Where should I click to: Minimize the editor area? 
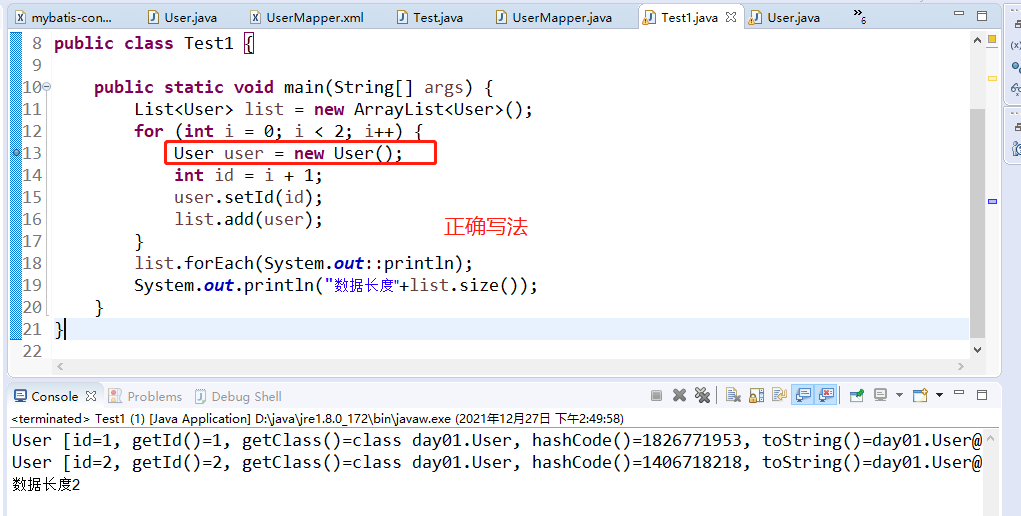pos(959,13)
